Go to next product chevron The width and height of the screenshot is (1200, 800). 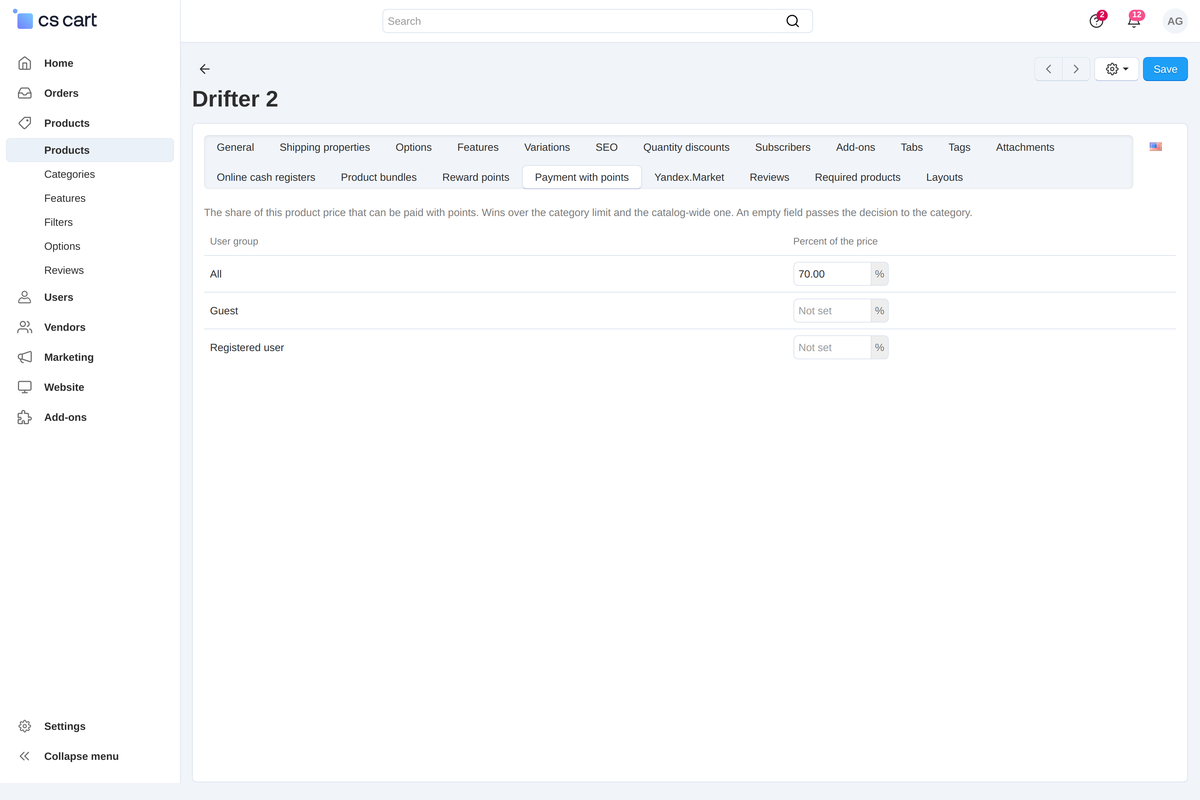pyautogui.click(x=1076, y=69)
